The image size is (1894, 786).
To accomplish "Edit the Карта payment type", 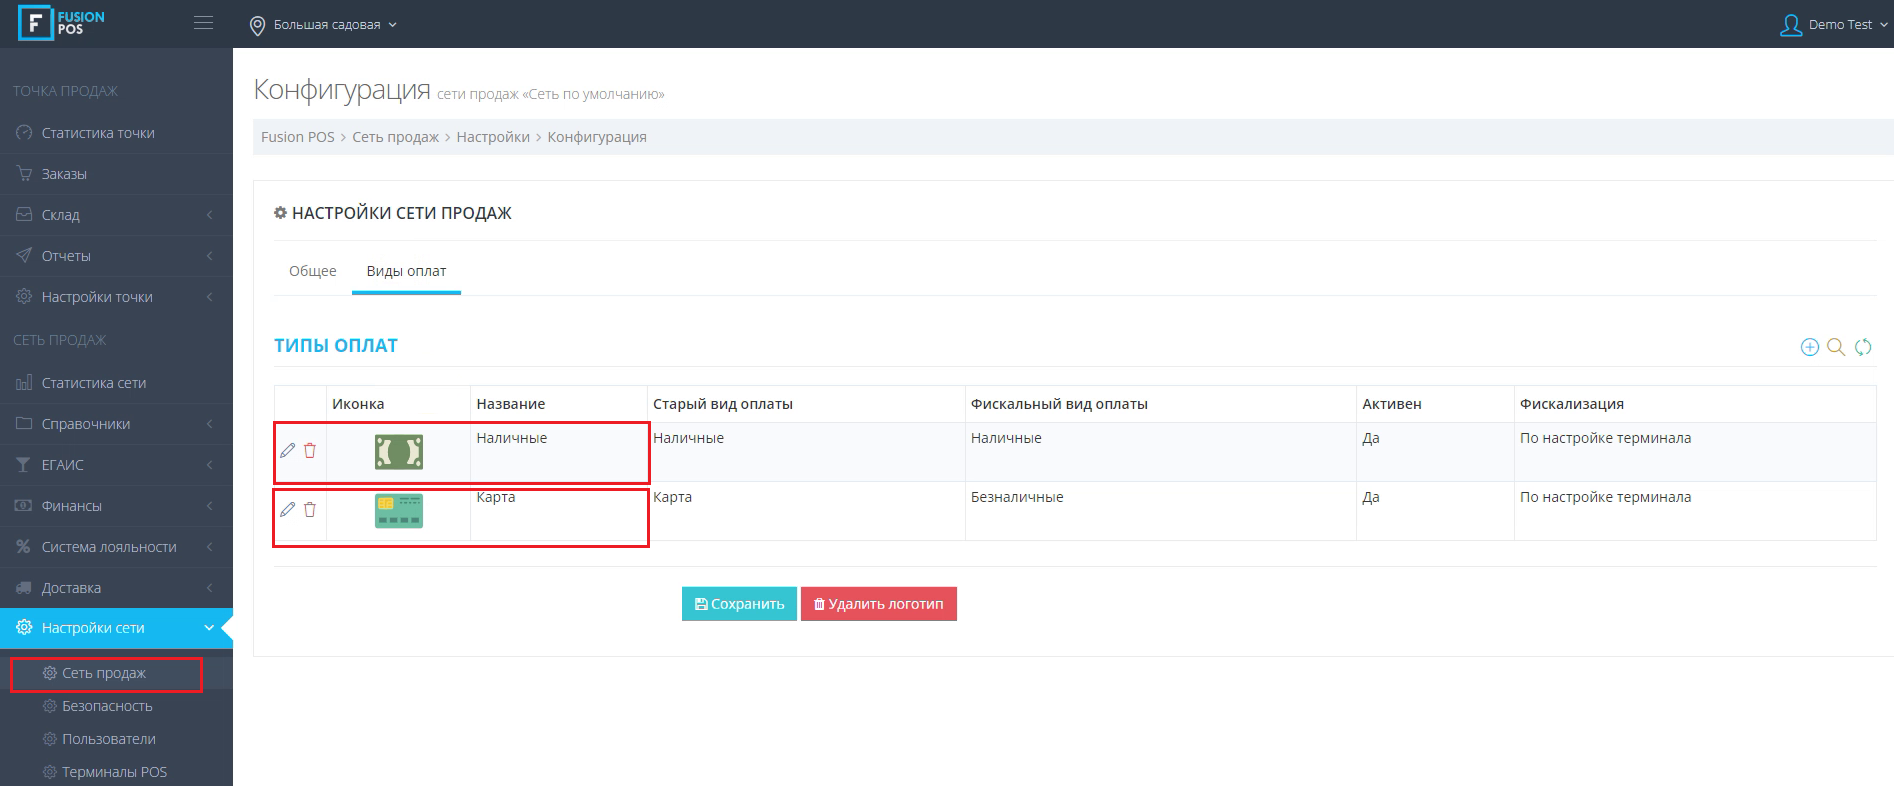I will [x=287, y=509].
